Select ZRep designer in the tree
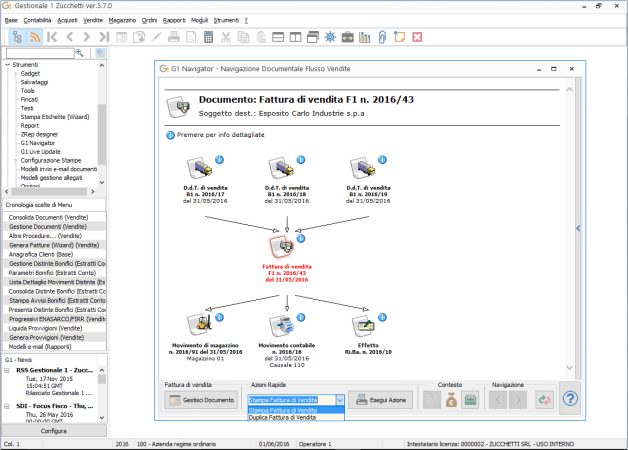The width and height of the screenshot is (628, 450). click(39, 135)
